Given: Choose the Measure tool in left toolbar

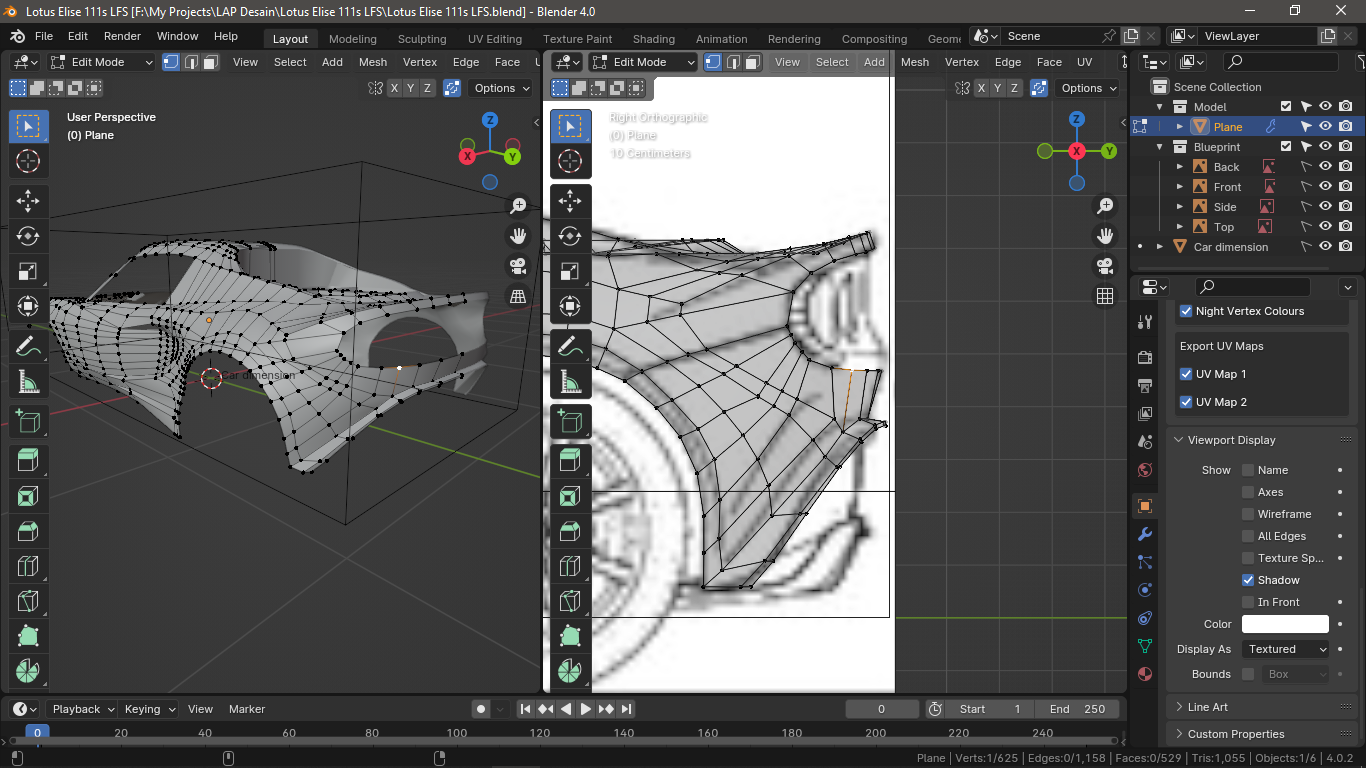Looking at the screenshot, I should click(28, 382).
